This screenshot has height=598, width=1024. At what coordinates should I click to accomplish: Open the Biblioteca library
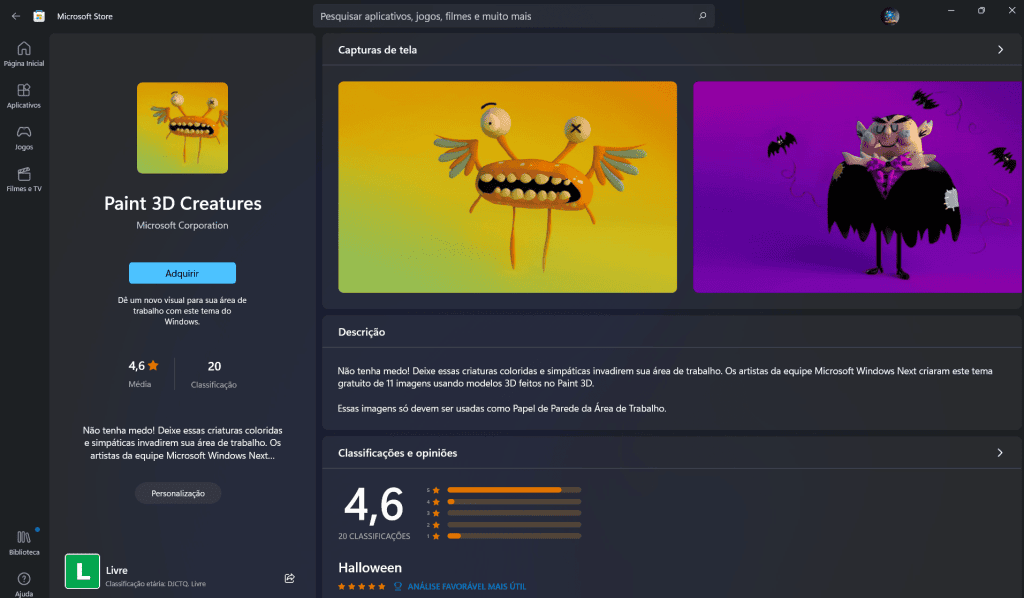point(24,543)
